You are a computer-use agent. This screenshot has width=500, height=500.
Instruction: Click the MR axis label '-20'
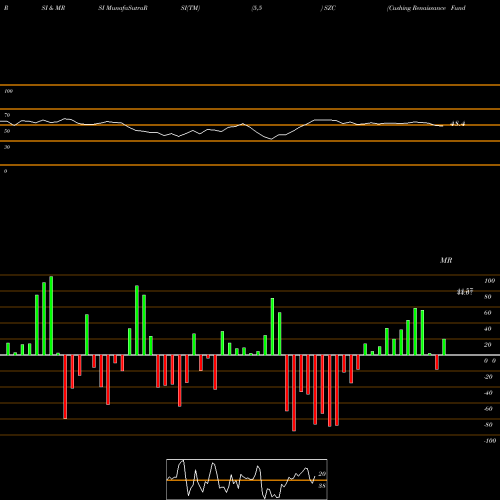click(488, 377)
